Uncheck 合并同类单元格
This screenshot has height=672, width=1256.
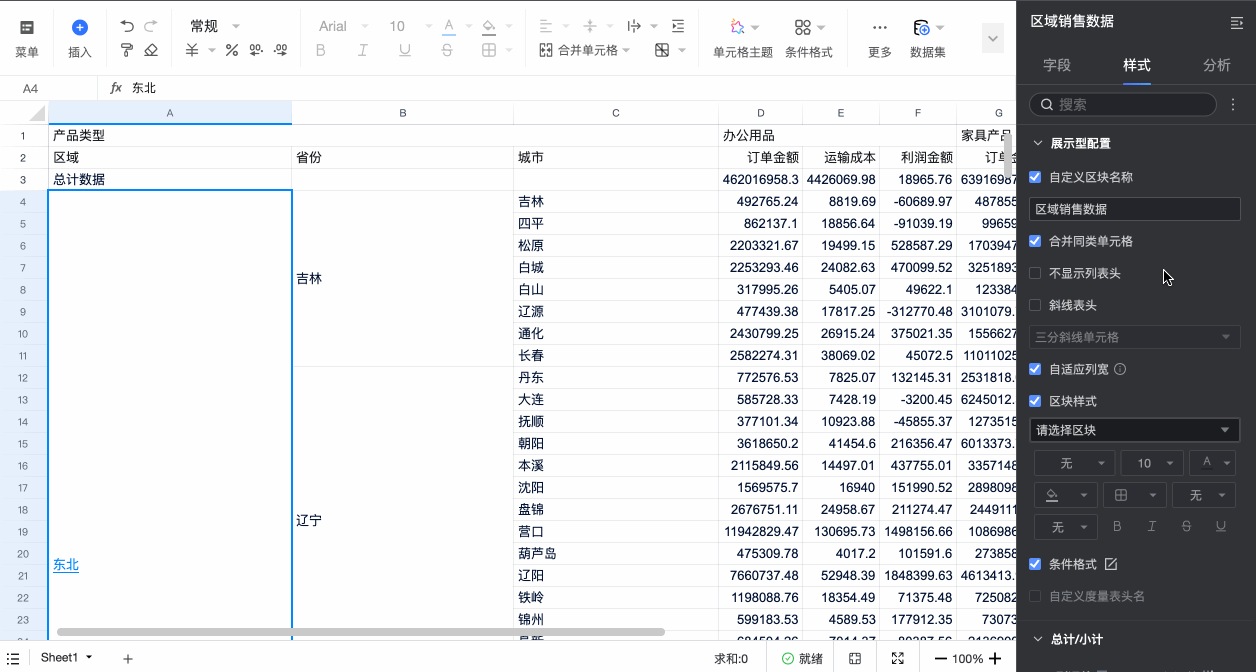1035,241
